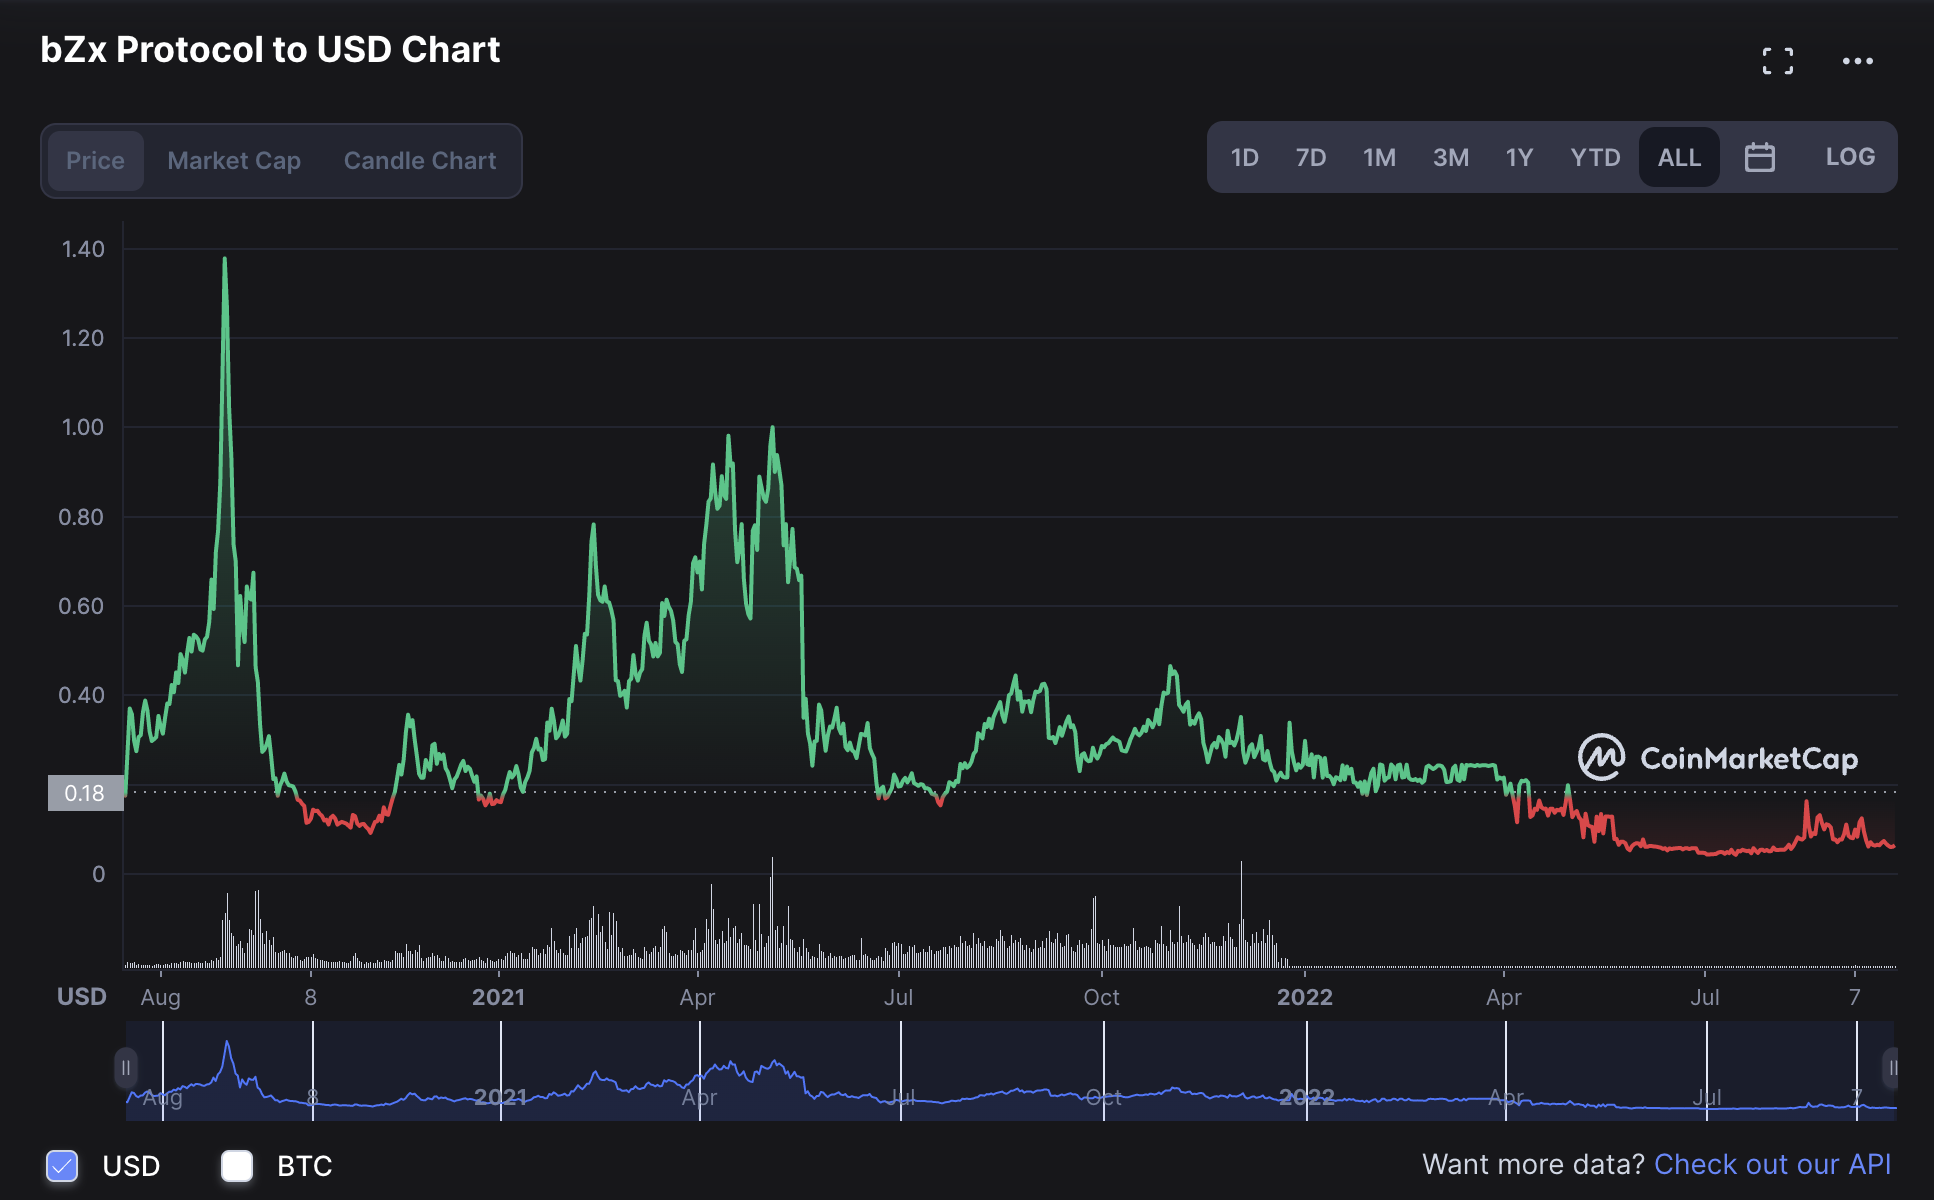Click the mini navigator chart near 2021

coord(500,1097)
